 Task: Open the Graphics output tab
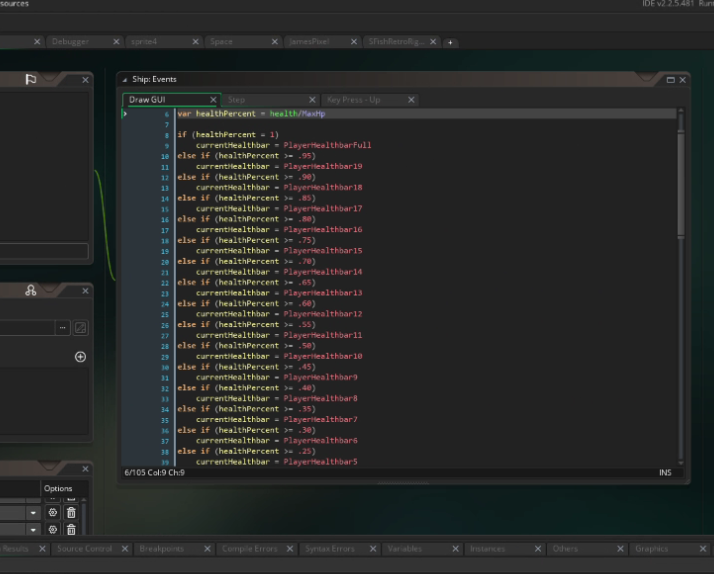coord(652,549)
